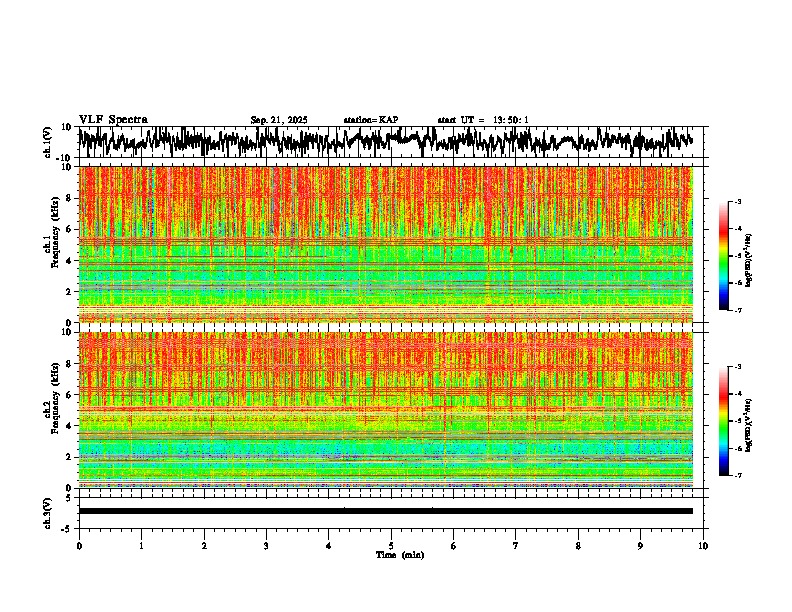792x612 pixels.
Task: Click the VLF Spectra title
Action: point(113,119)
